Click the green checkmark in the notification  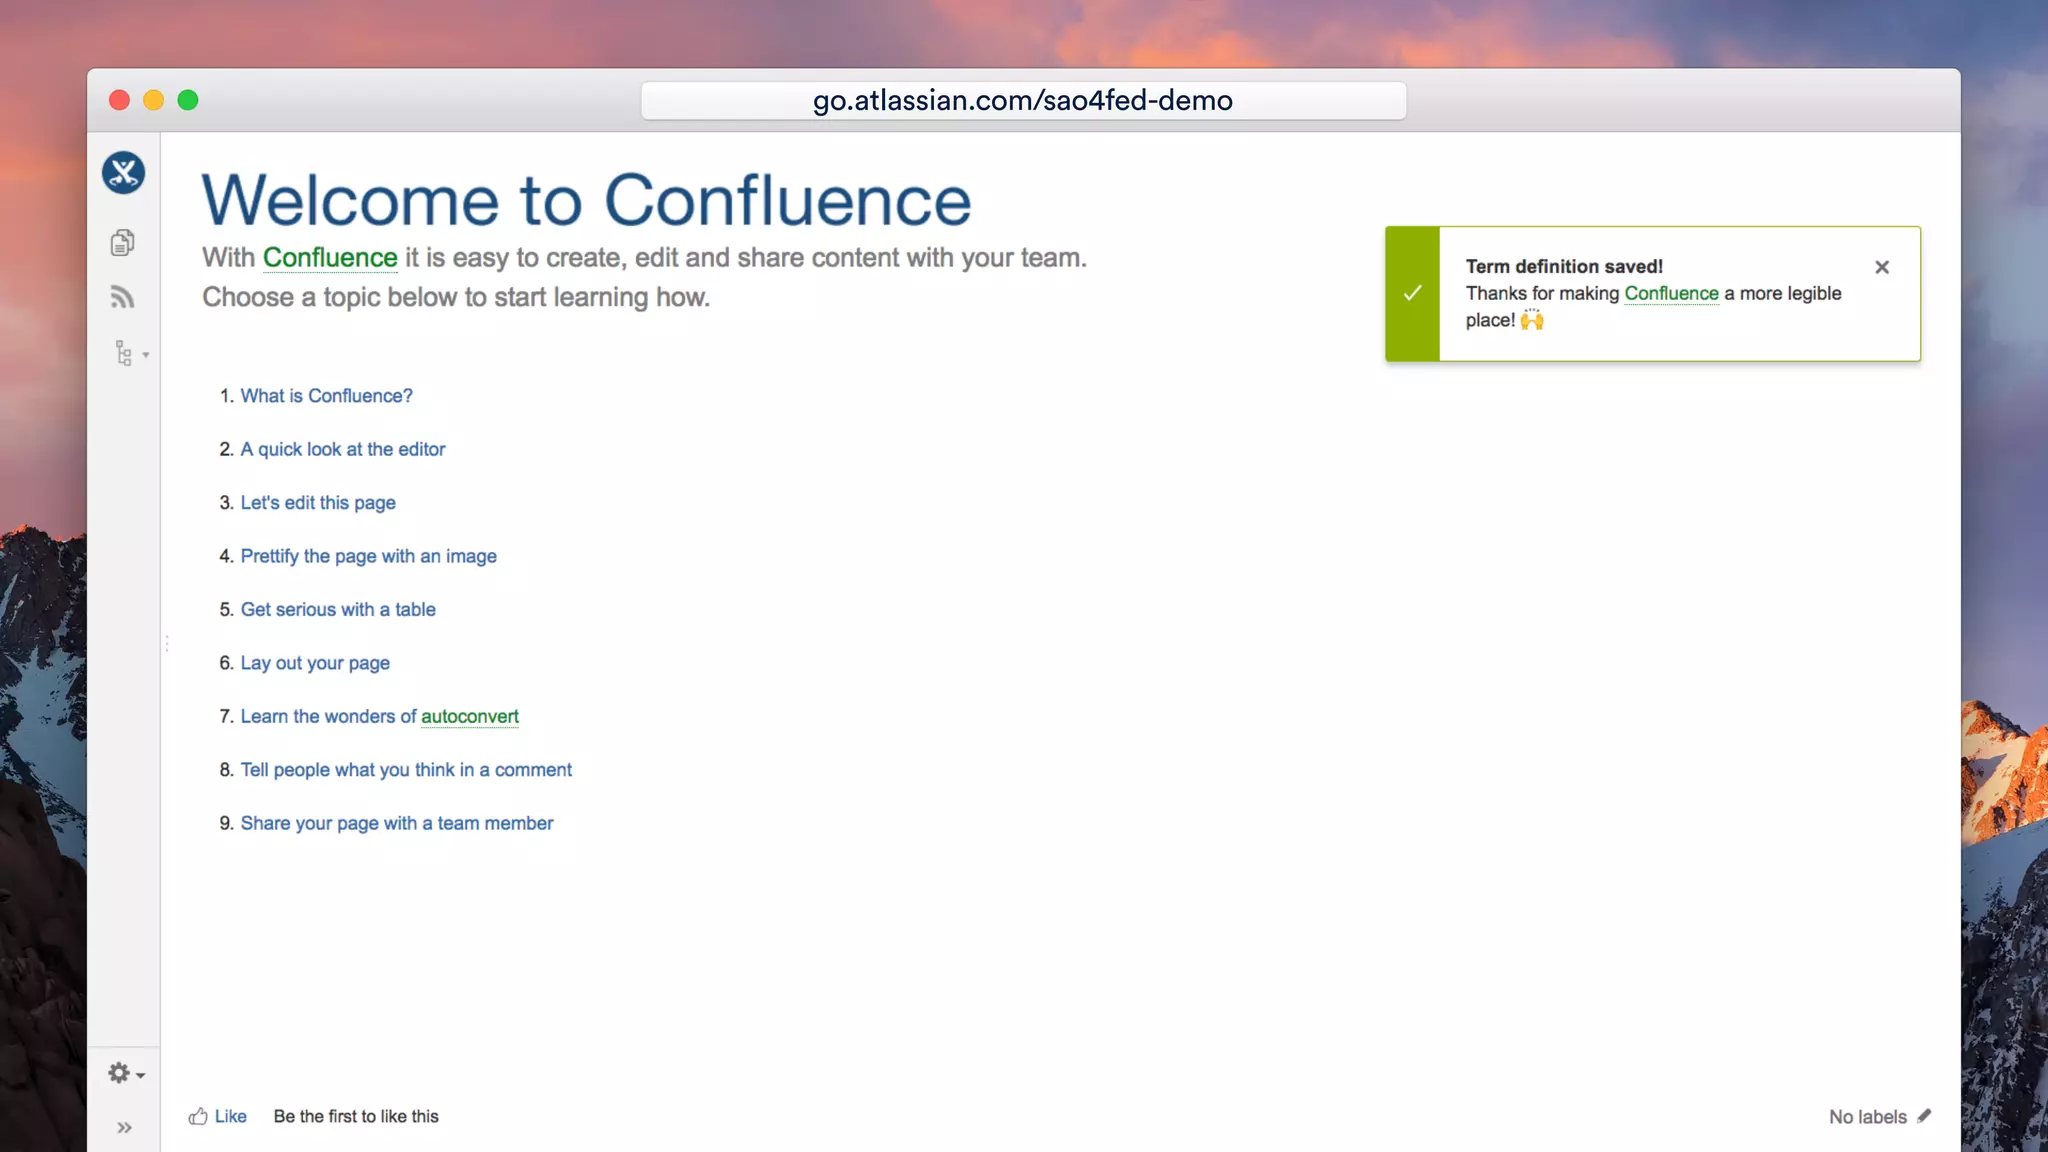[x=1412, y=293]
